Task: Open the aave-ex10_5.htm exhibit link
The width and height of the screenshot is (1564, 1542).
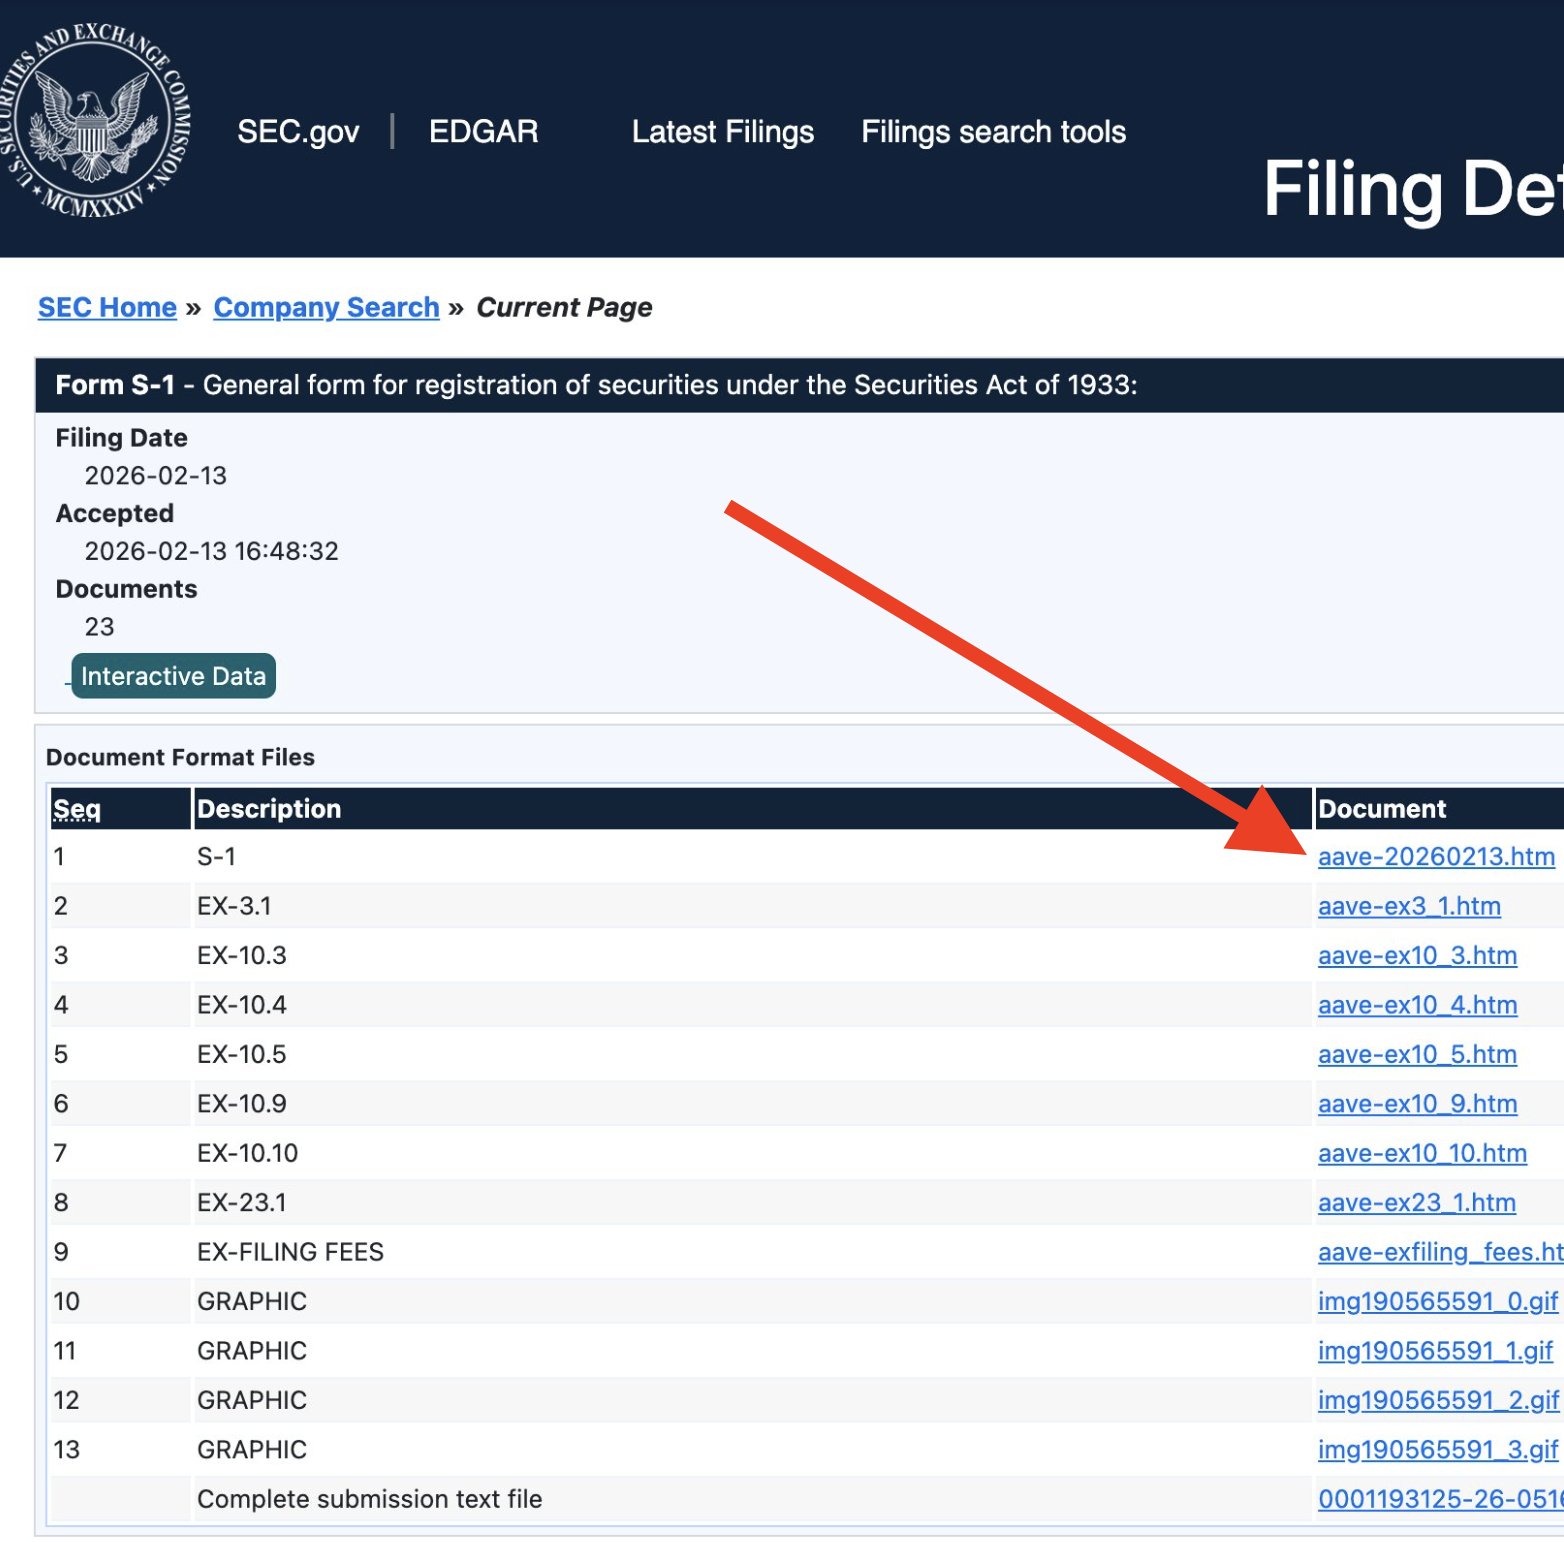Action: (1417, 1055)
